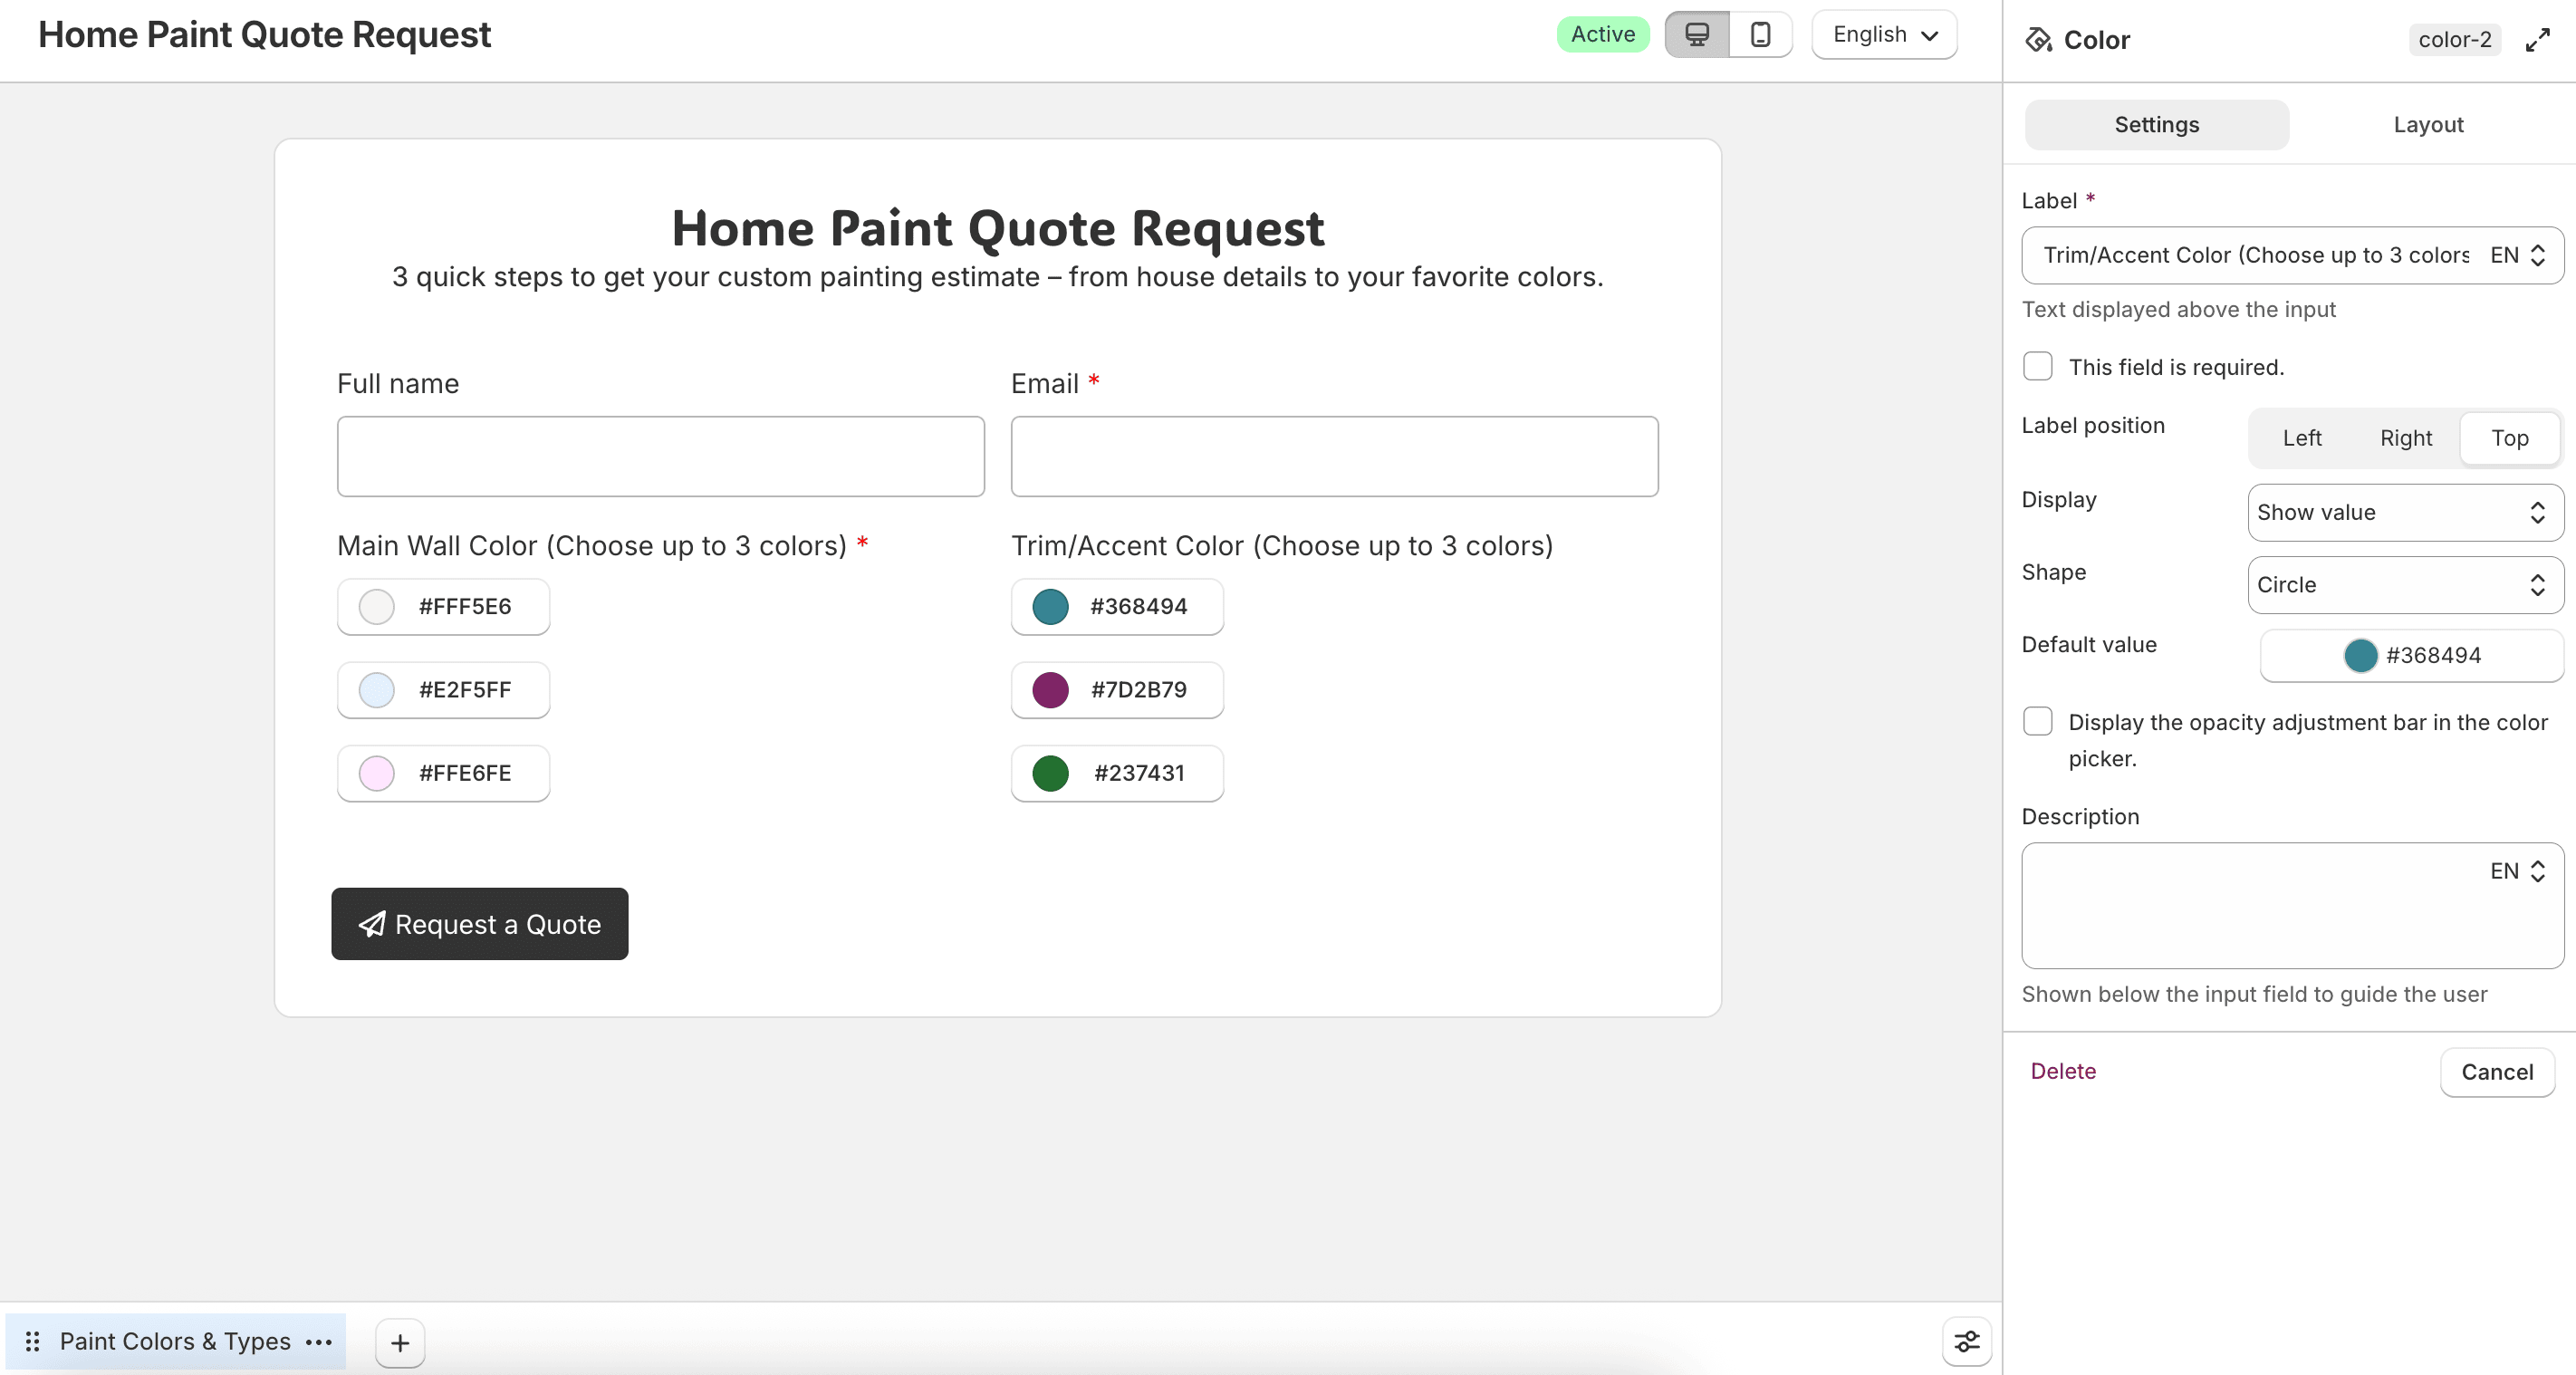2576x1375 pixels.
Task: Switch to desktop preview mode
Action: [1697, 35]
